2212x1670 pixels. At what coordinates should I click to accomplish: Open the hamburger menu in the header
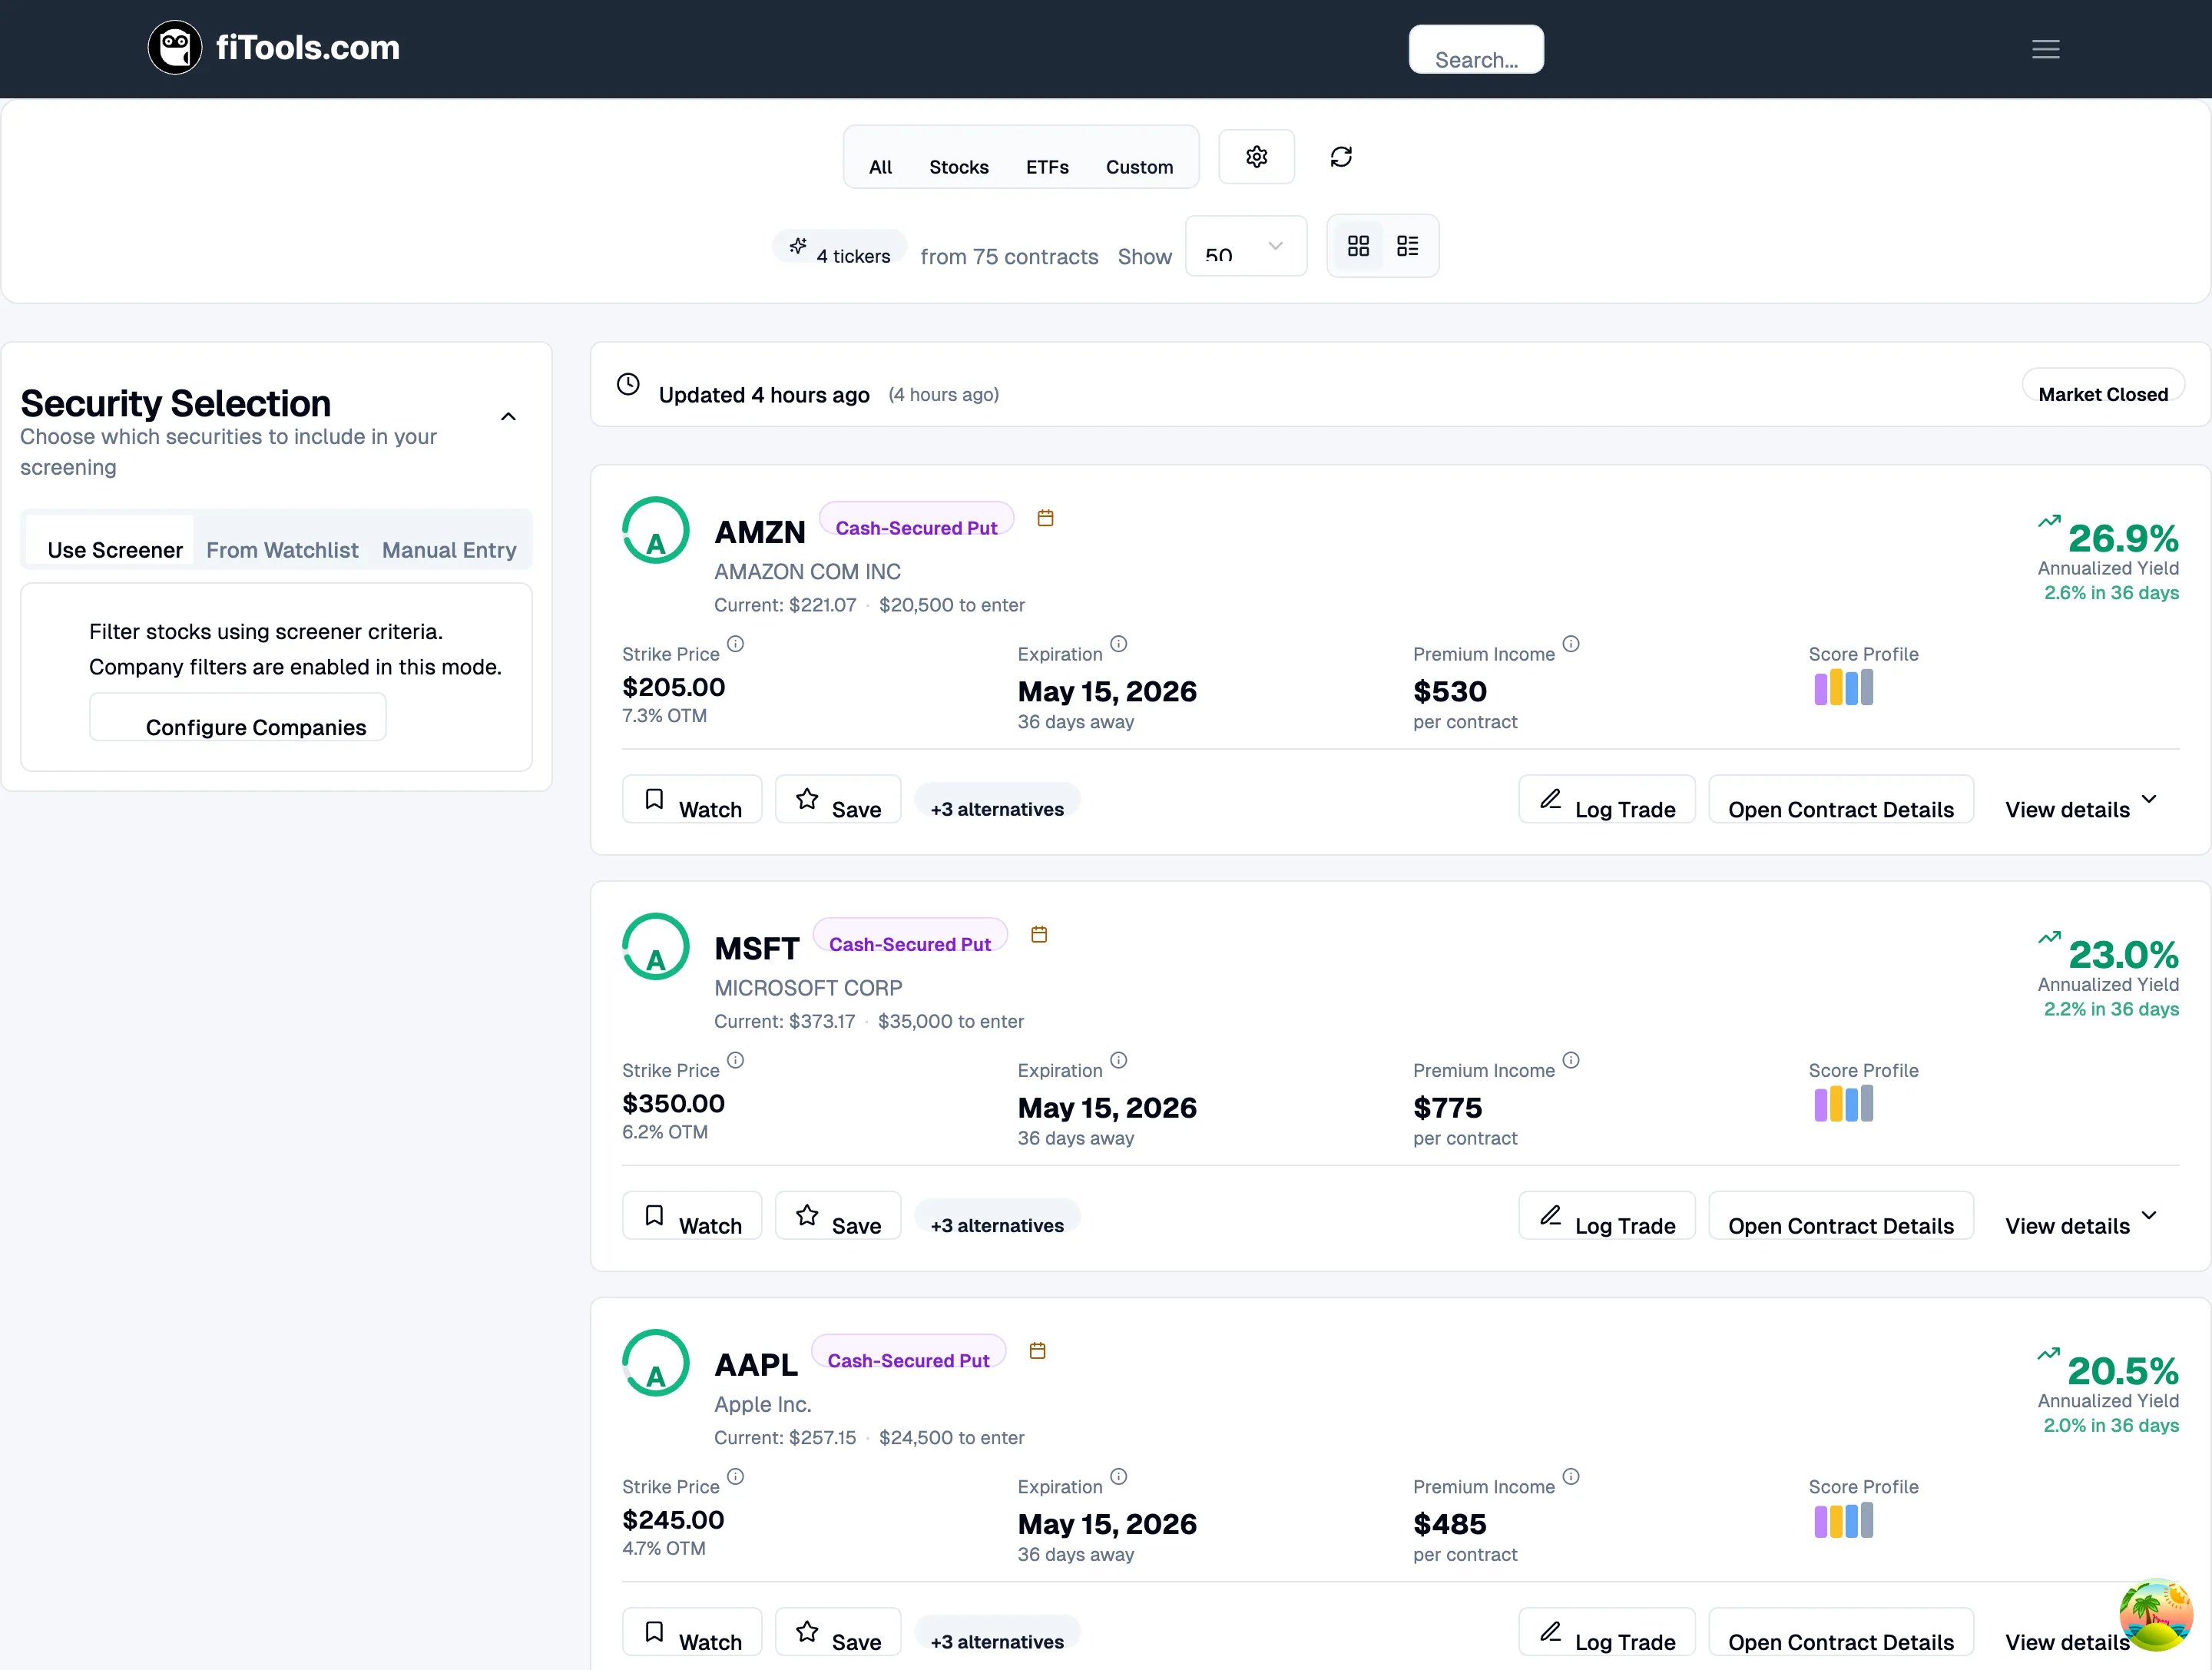point(2045,49)
